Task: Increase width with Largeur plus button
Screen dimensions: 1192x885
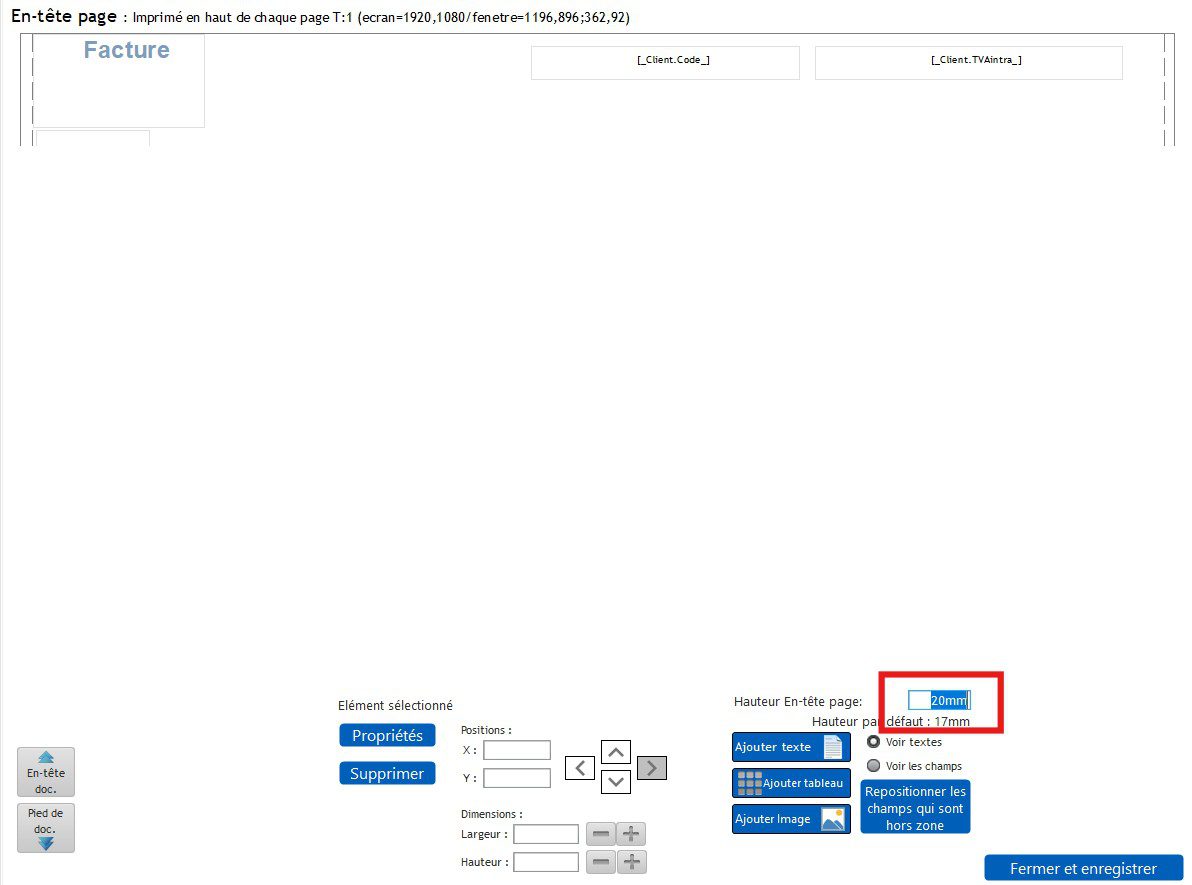Action: tap(631, 834)
